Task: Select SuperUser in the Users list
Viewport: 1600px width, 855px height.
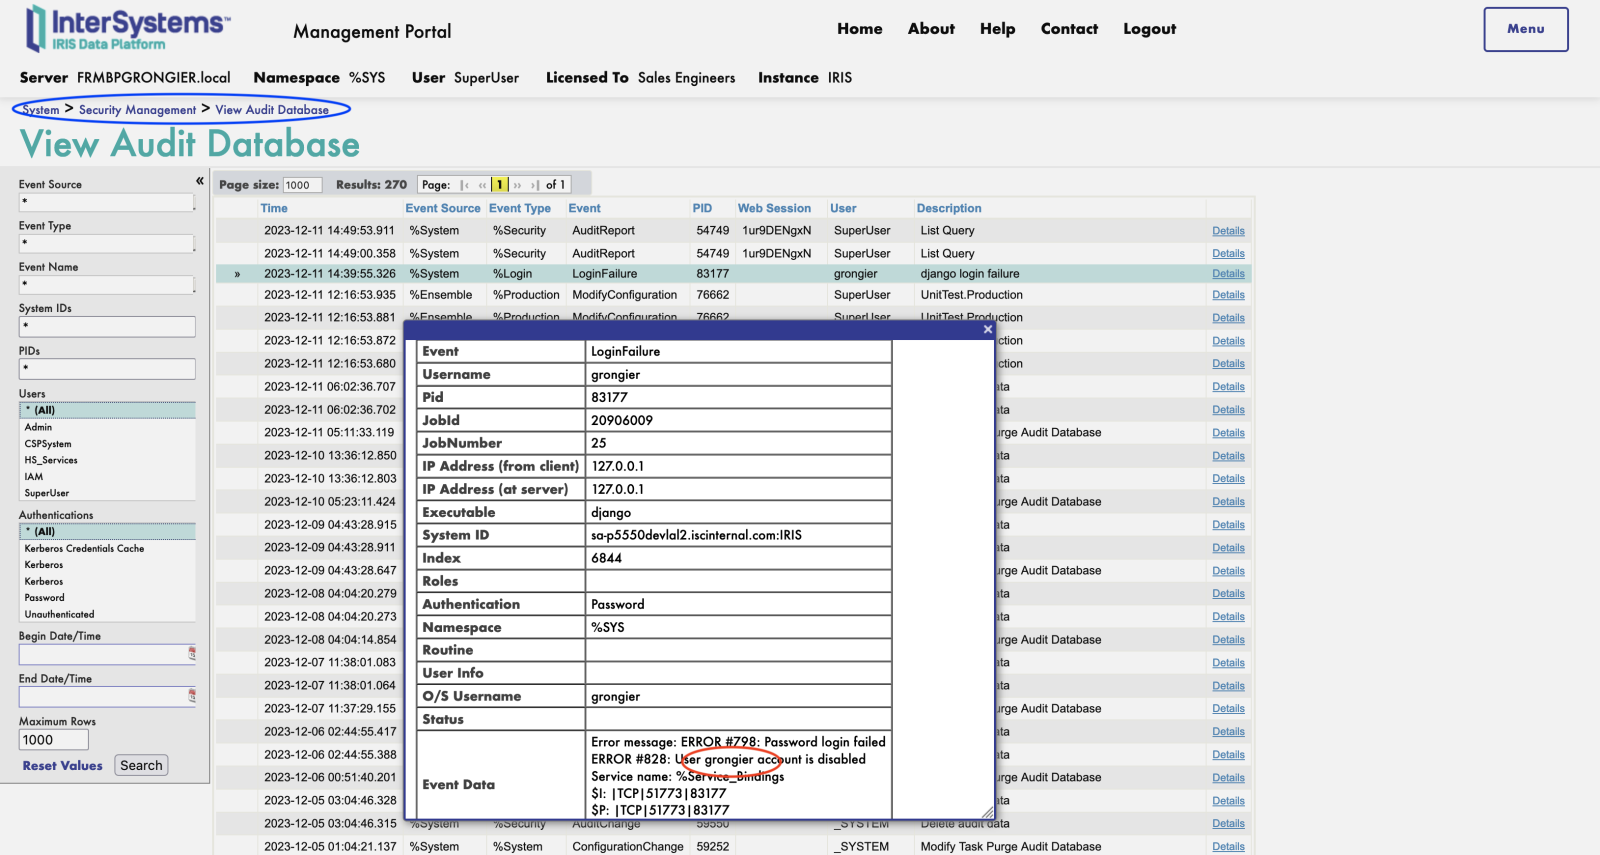Action: (47, 493)
